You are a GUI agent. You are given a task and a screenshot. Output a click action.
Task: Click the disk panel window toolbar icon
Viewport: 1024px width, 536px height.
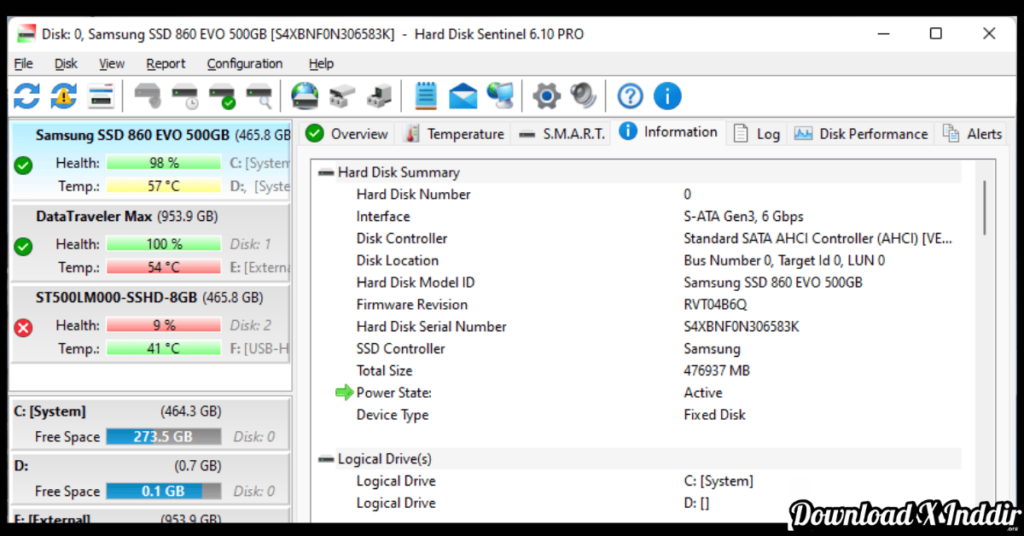pyautogui.click(x=101, y=97)
